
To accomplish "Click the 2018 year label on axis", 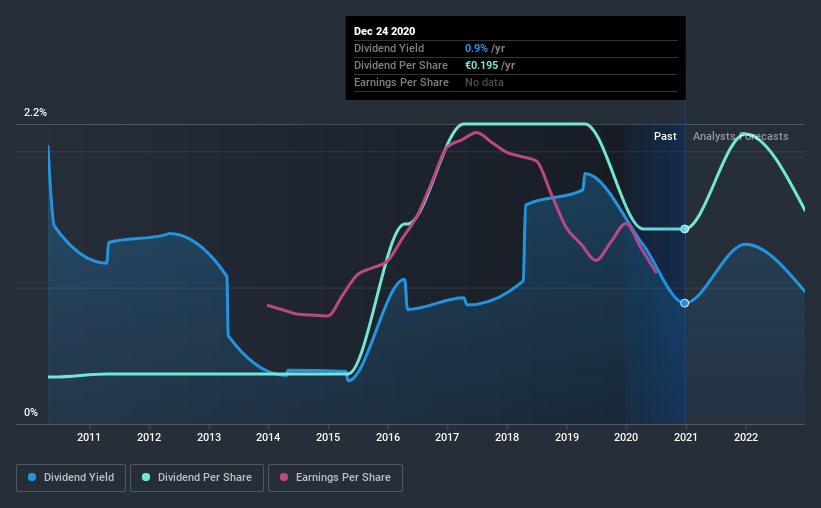I will click(x=507, y=437).
